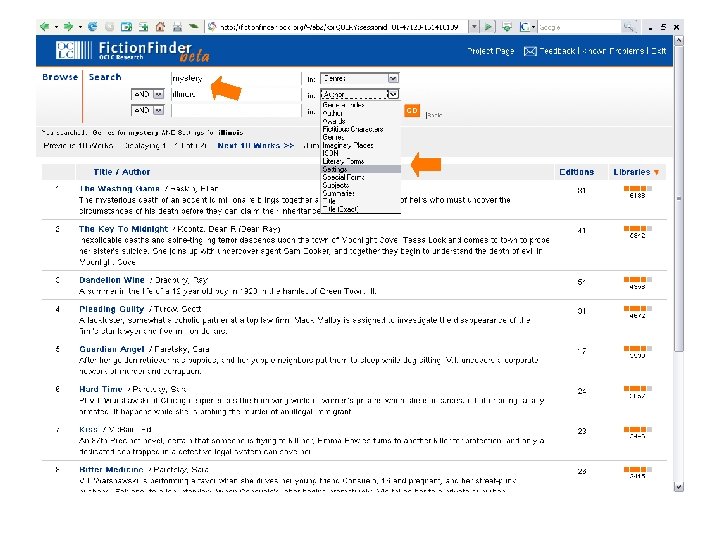Open the Hard Time title link
Screen dimensions: 720x540
101,389
